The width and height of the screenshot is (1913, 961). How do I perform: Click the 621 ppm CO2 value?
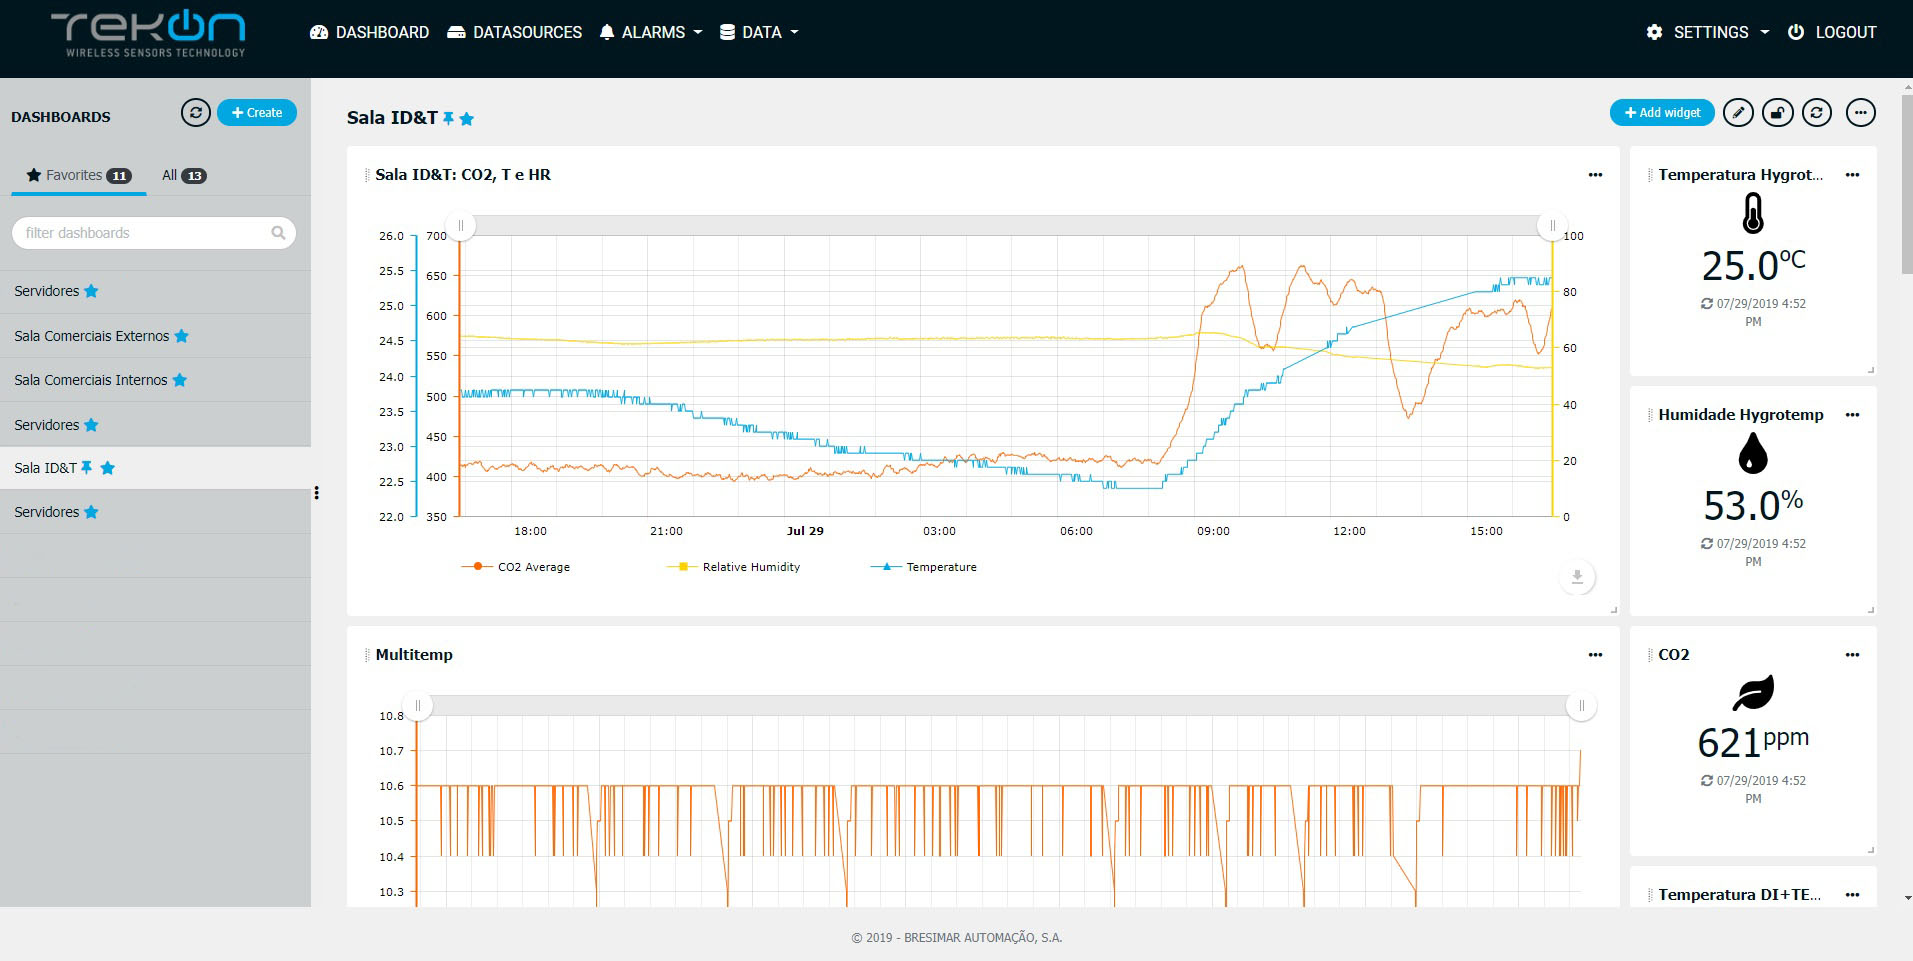(x=1753, y=742)
